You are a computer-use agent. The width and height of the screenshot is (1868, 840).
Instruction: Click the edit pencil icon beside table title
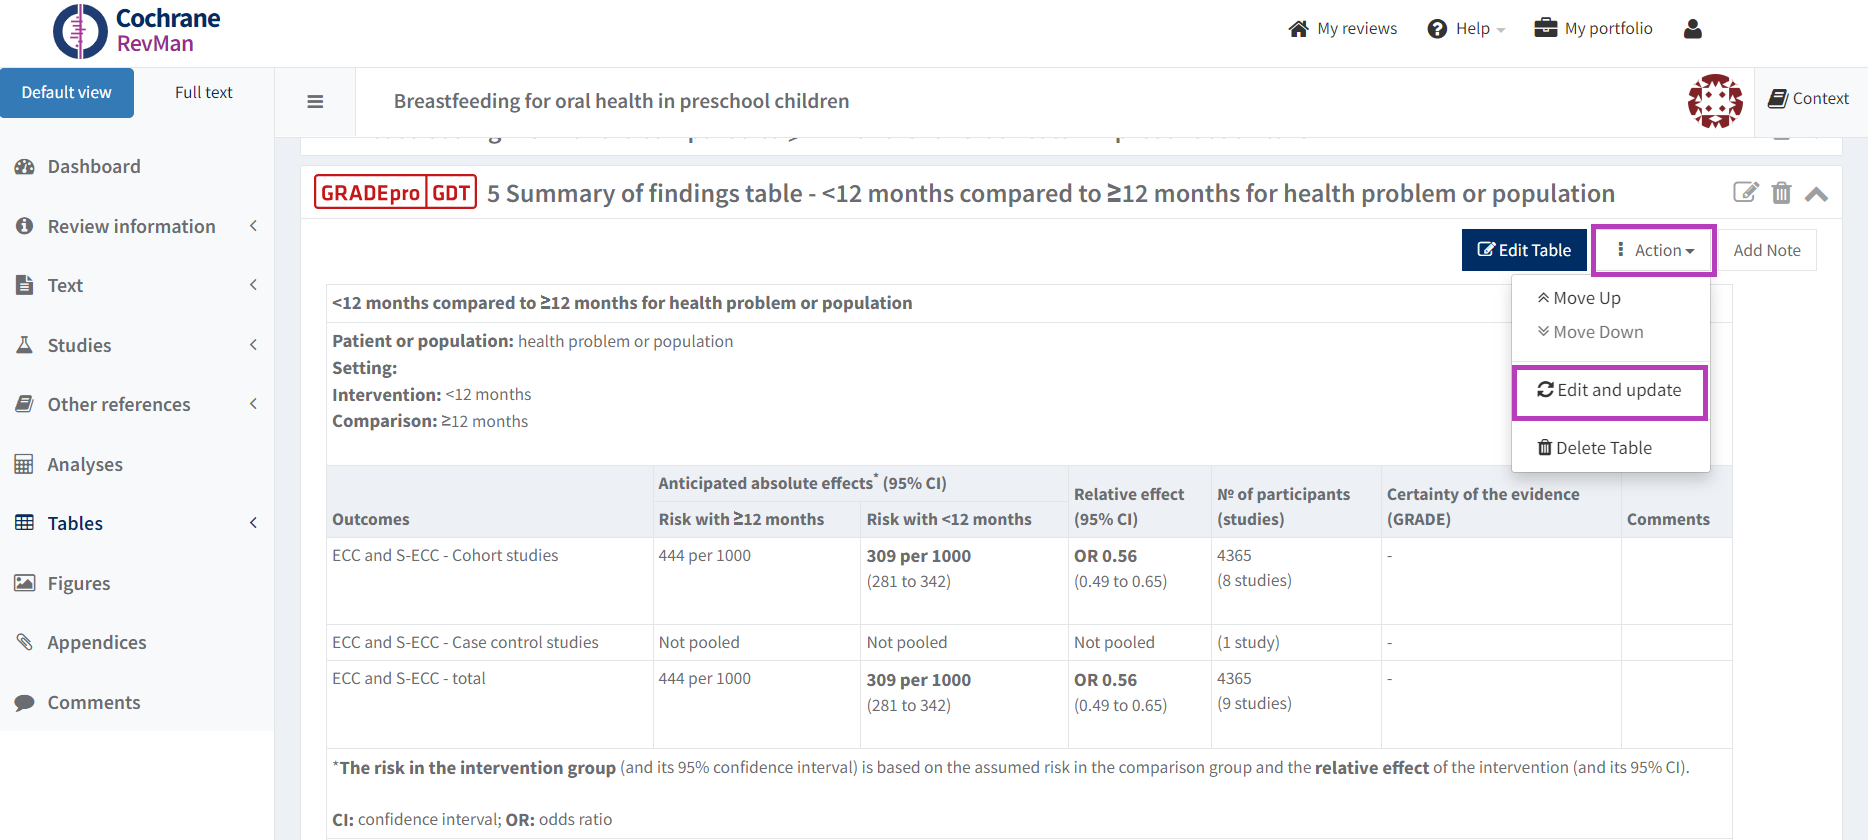(x=1745, y=193)
